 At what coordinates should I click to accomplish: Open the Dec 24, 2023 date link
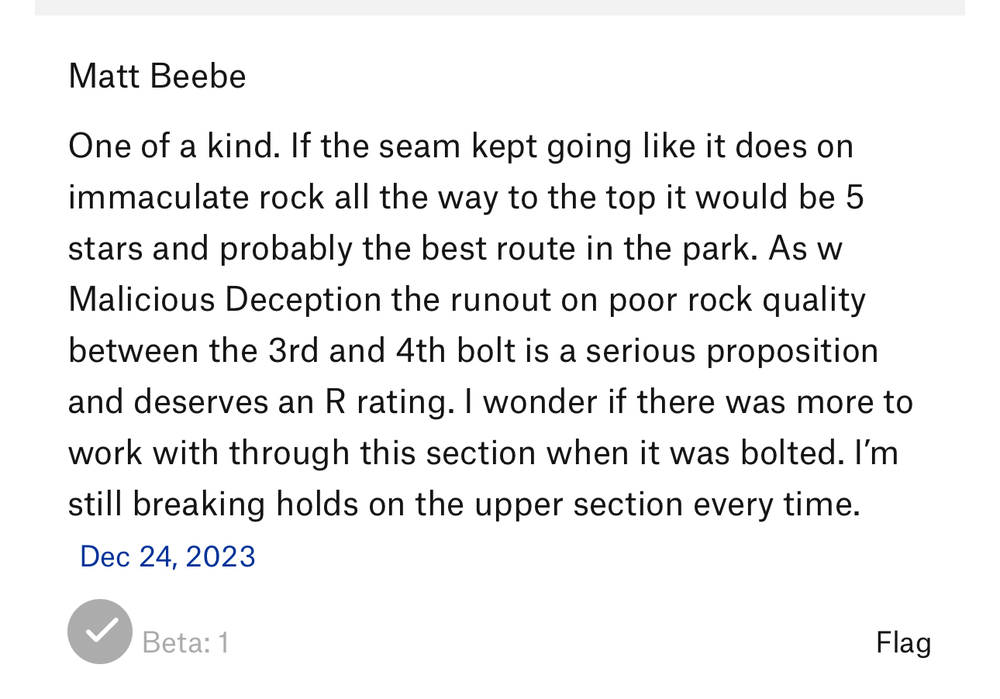click(168, 556)
